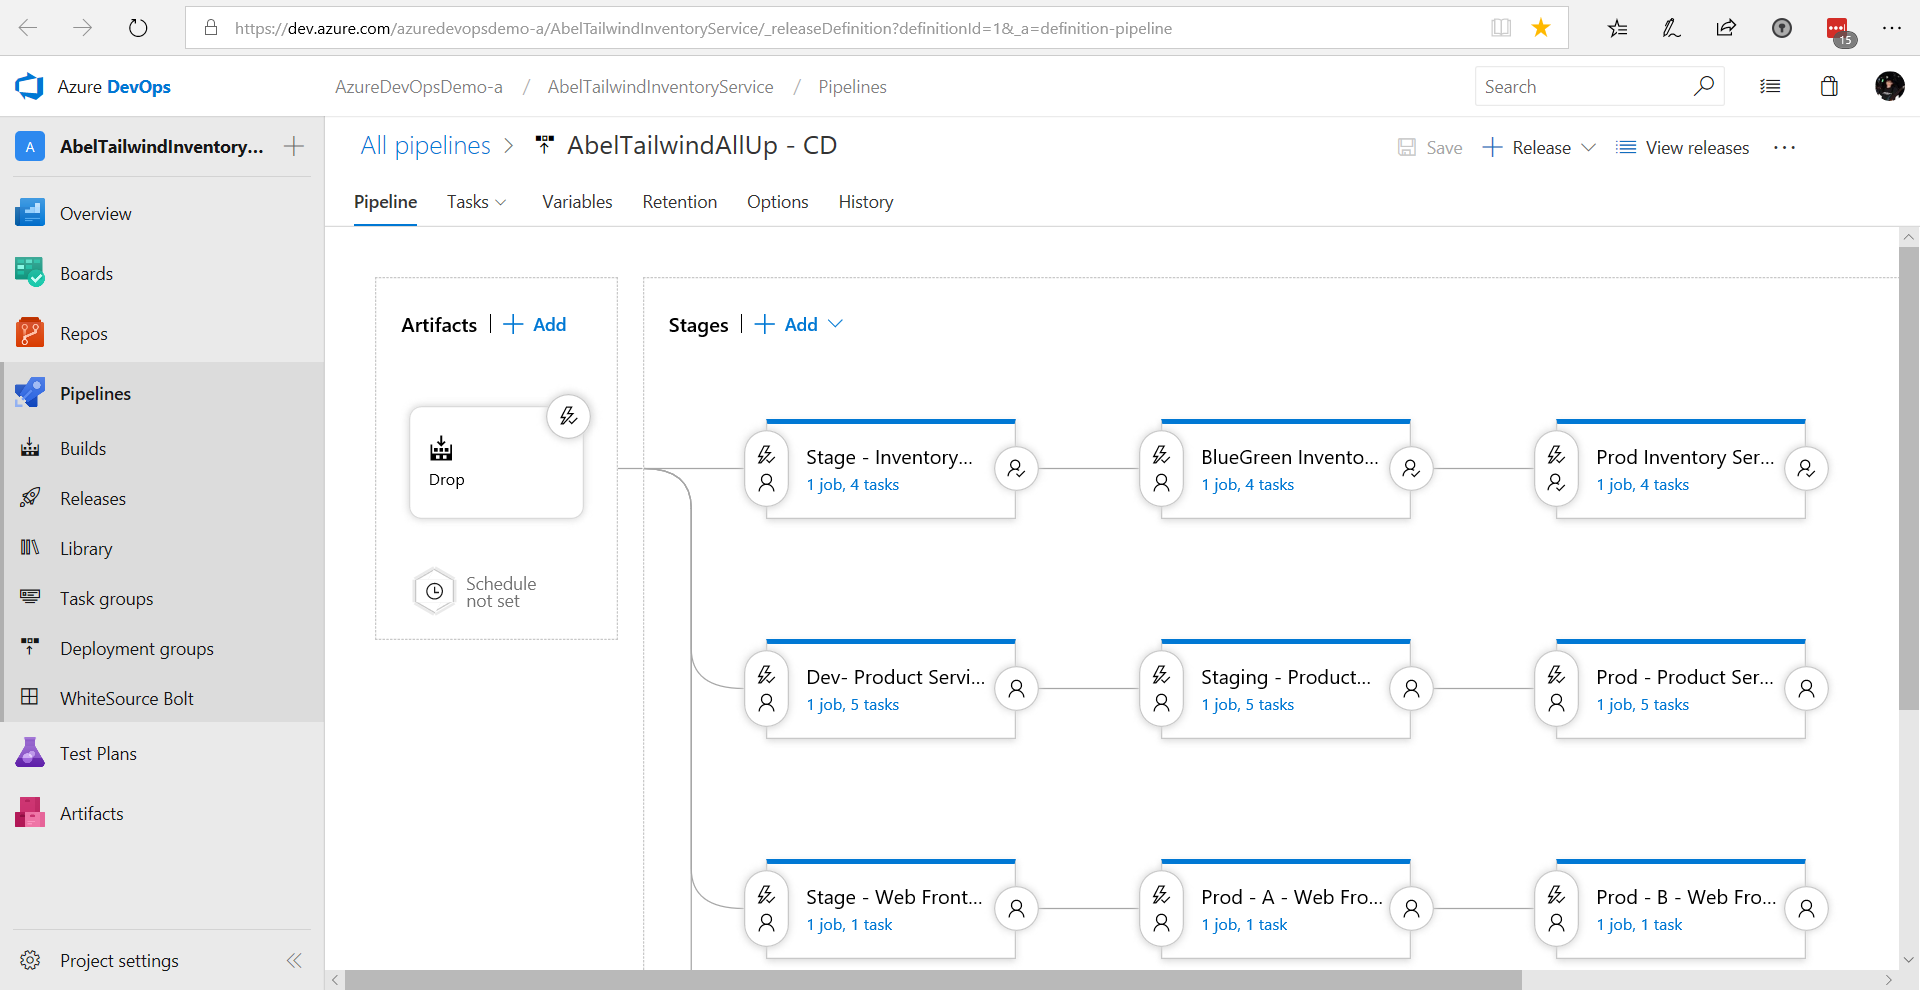Screen dimensions: 1920x990
Task: Click the browser favorites star icon
Action: pyautogui.click(x=1541, y=28)
